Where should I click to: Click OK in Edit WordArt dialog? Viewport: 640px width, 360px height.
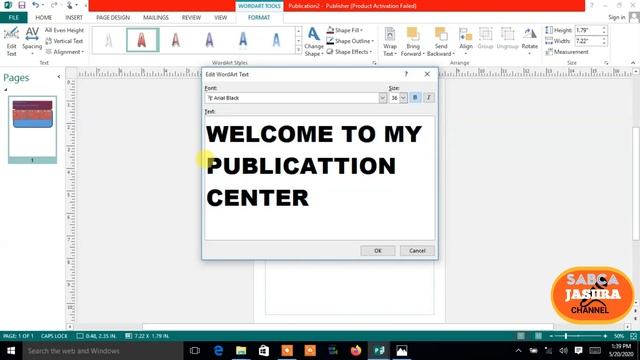(x=378, y=251)
